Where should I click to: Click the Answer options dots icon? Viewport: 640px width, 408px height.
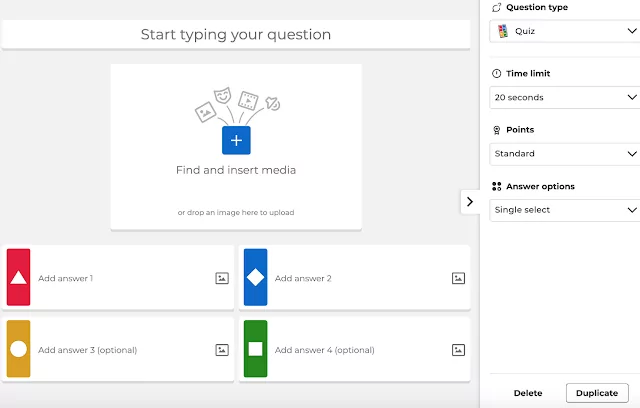[496, 186]
